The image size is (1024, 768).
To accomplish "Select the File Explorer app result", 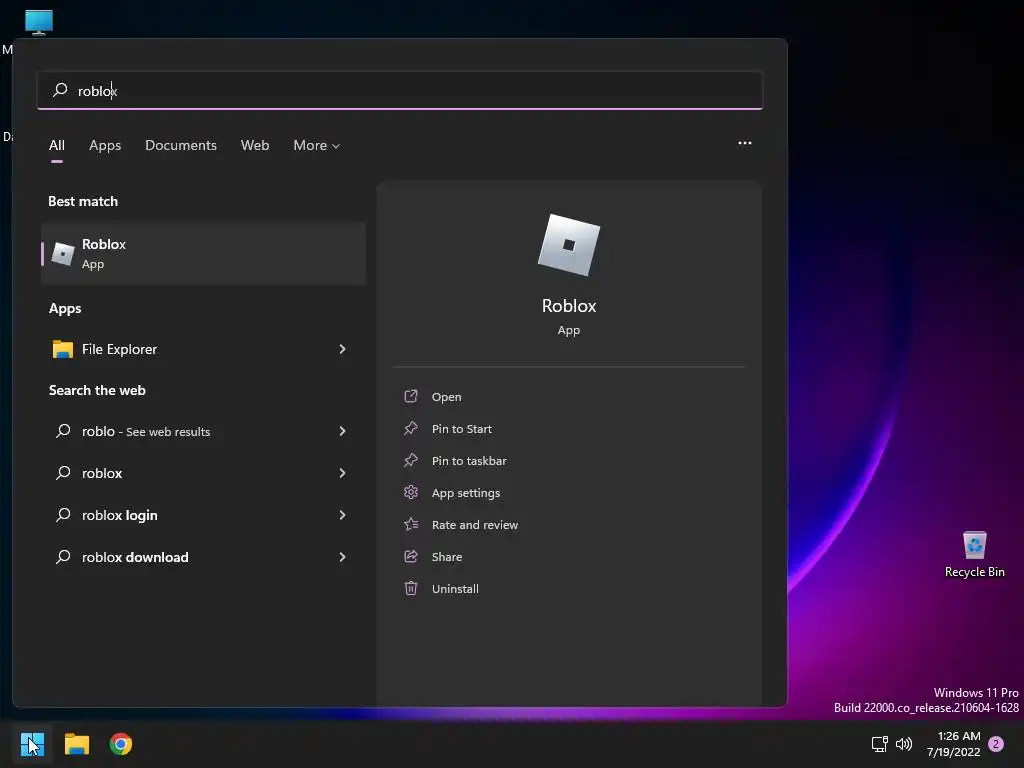I will (x=203, y=349).
